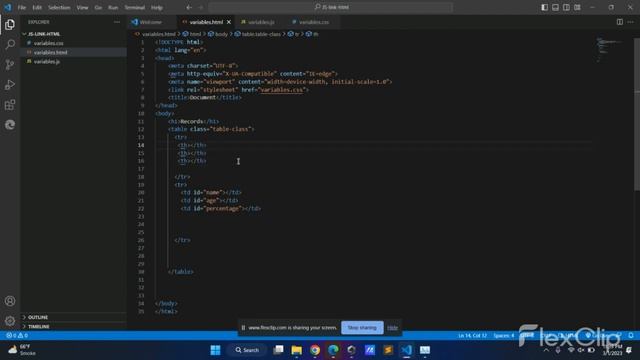
Task: Switch to the variables.js editor tab
Action: (x=261, y=22)
